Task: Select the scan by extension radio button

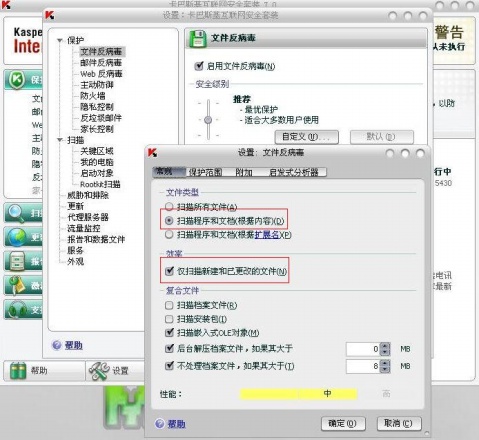Action: coord(169,235)
